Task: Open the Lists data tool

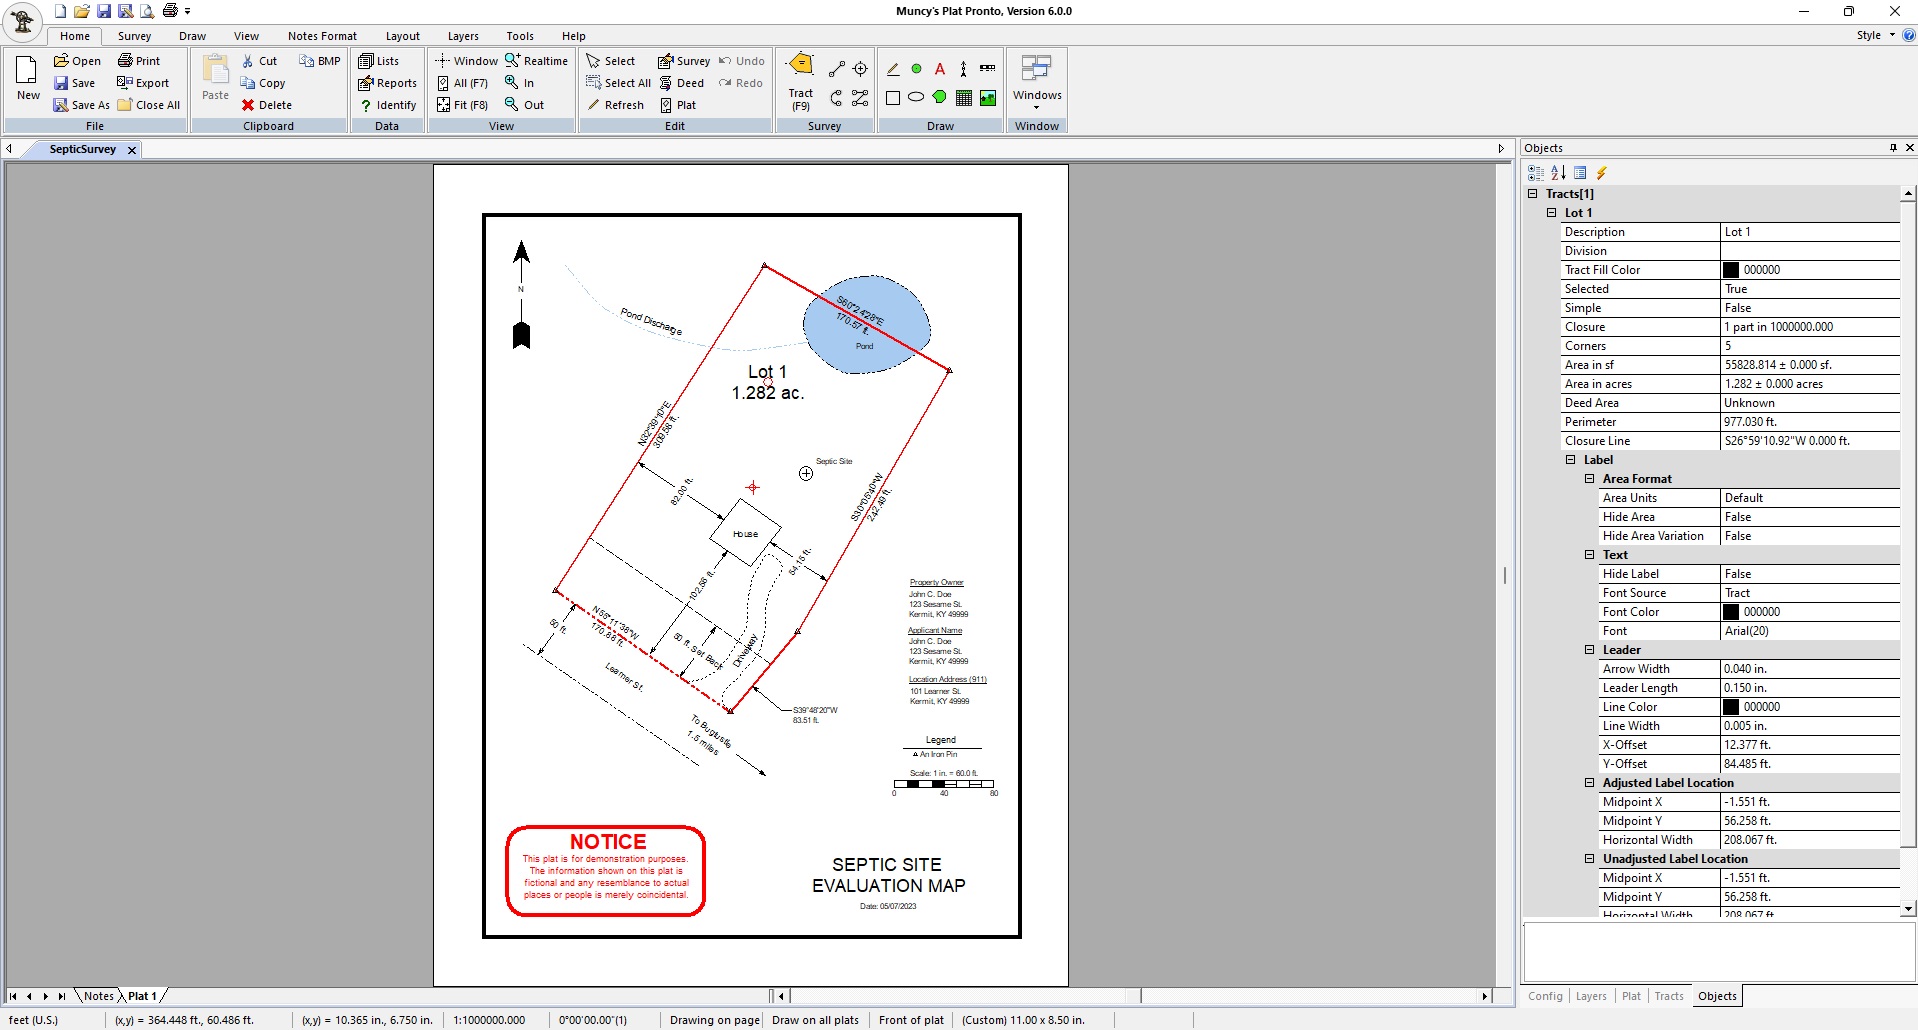Action: coord(379,61)
